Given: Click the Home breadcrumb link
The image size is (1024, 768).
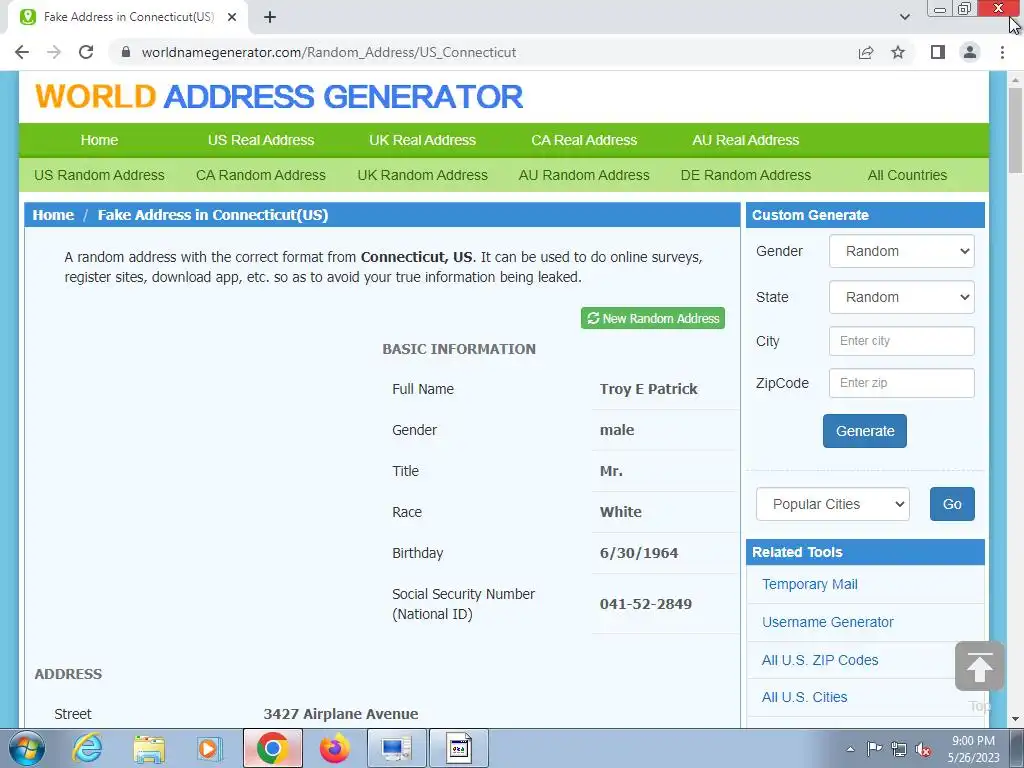Looking at the screenshot, I should [x=54, y=215].
